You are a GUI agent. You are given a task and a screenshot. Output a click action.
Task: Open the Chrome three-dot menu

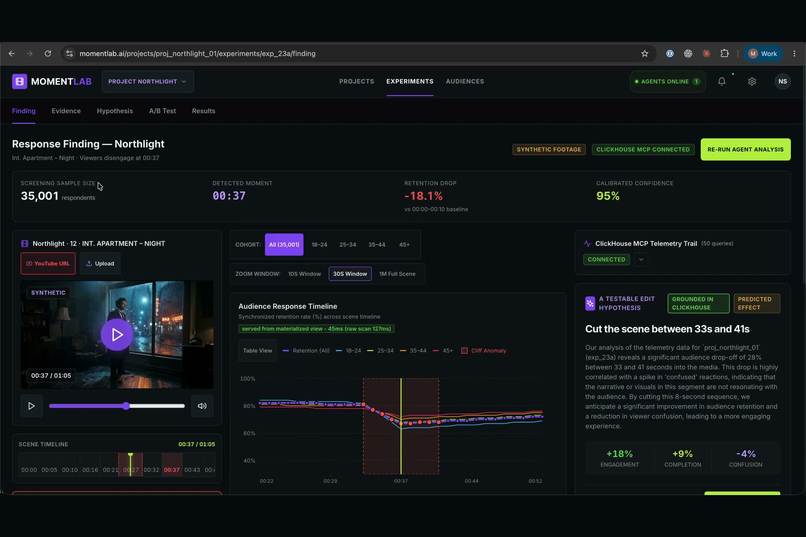click(794, 53)
